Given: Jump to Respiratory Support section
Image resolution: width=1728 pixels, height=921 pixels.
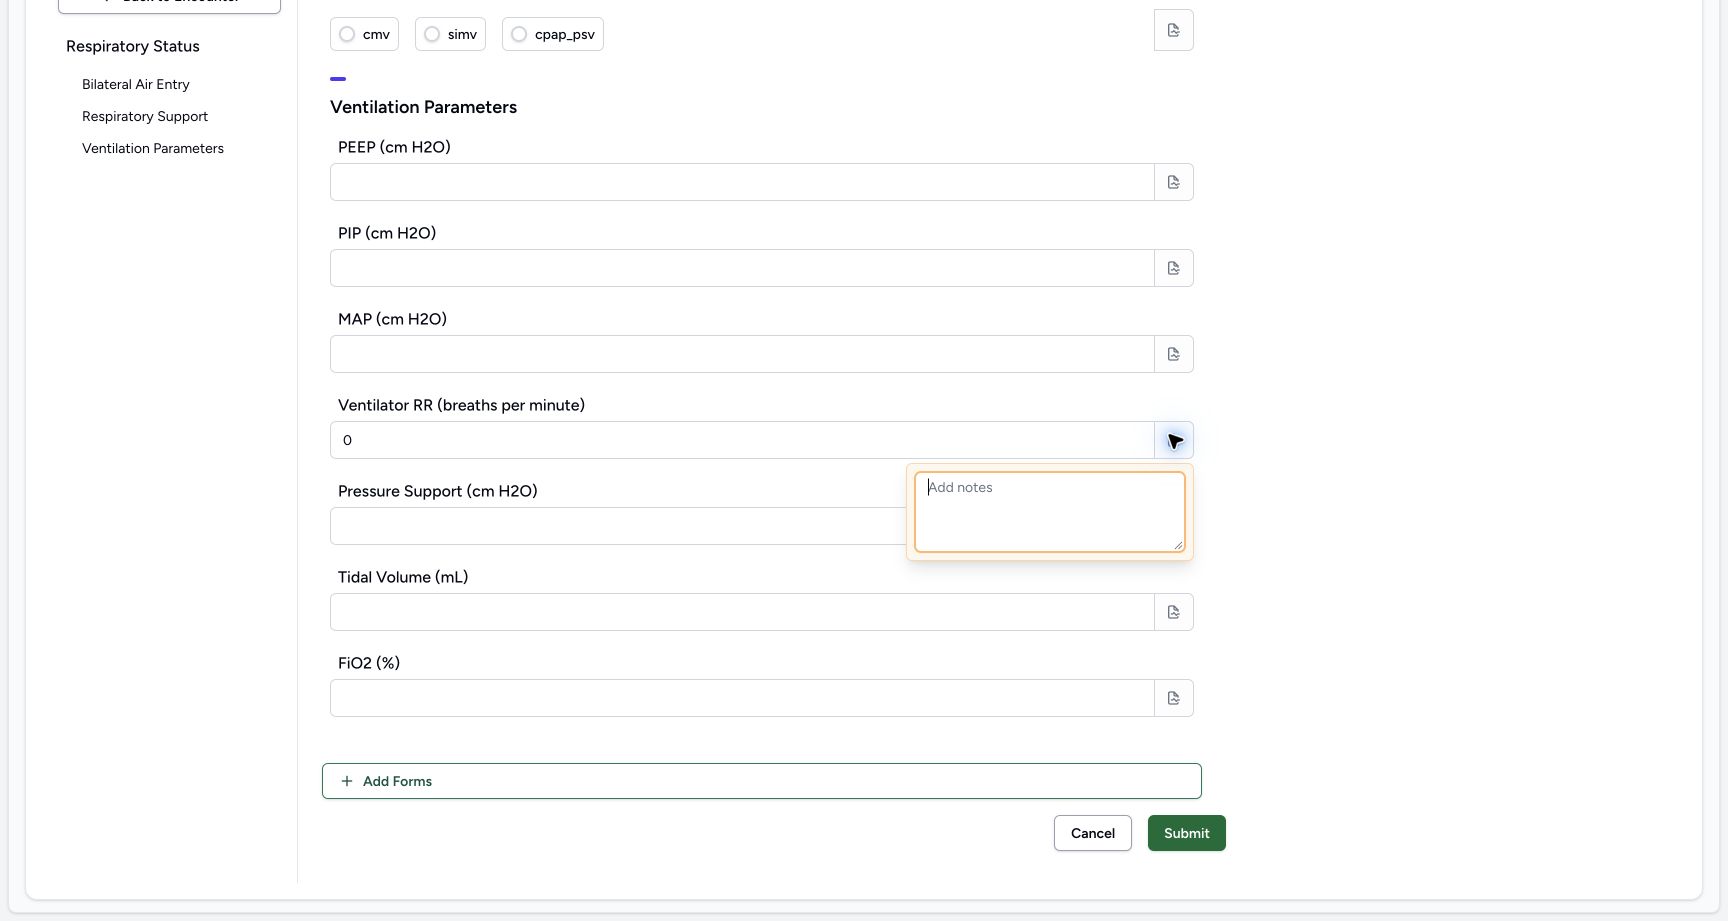Looking at the screenshot, I should 145,116.
